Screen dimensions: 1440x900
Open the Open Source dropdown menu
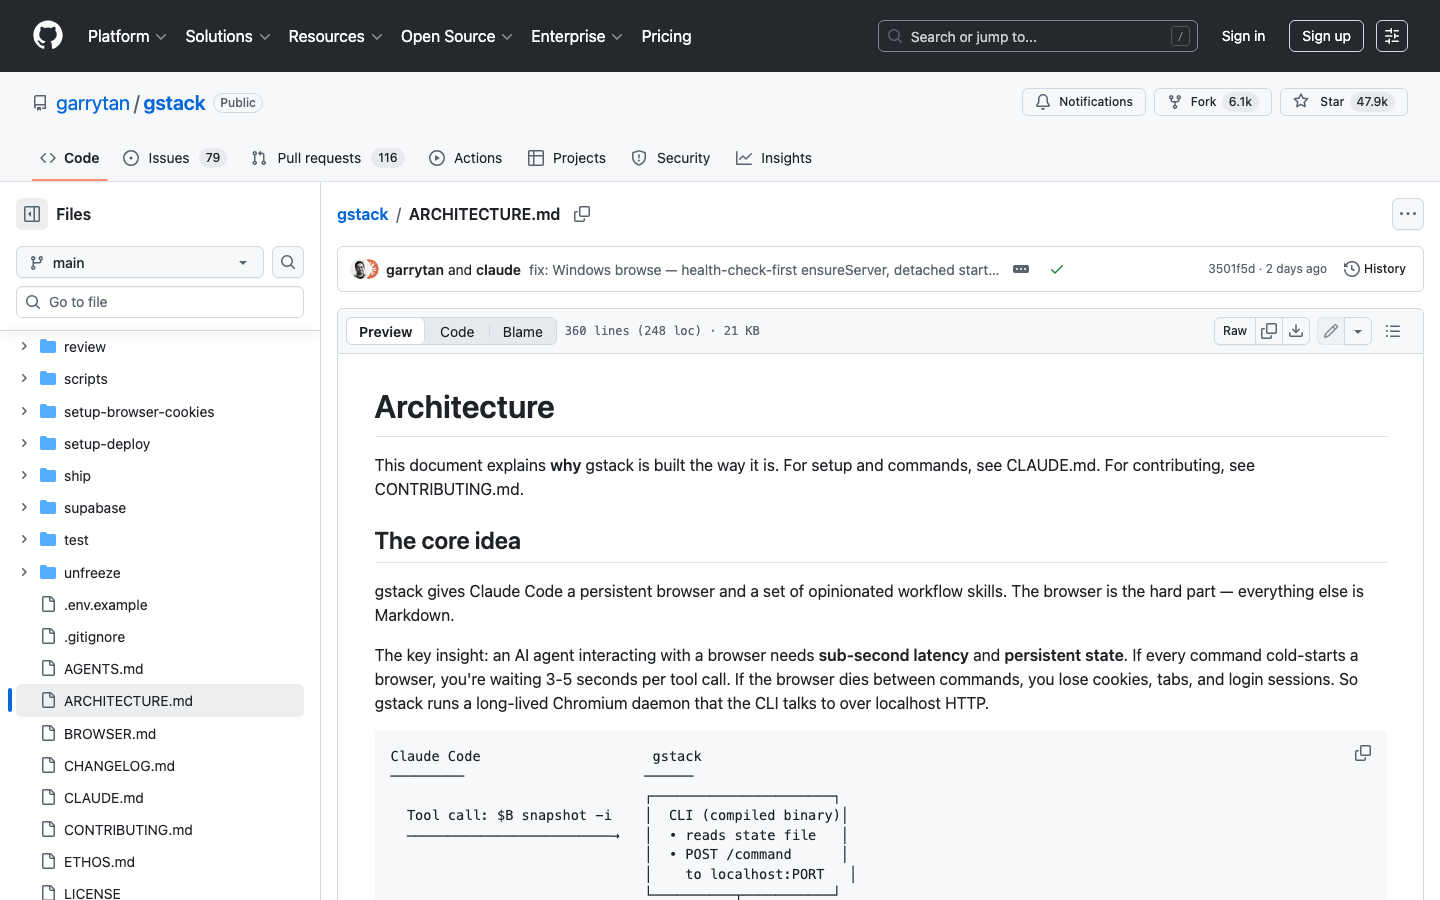[x=456, y=36]
